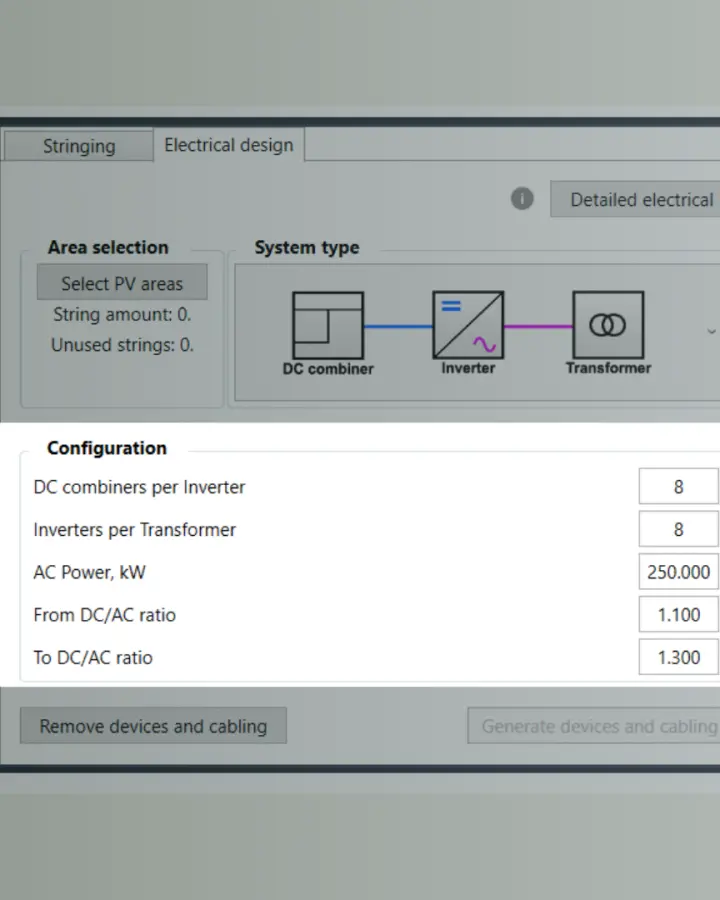Click the Select PV areas button

click(122, 282)
